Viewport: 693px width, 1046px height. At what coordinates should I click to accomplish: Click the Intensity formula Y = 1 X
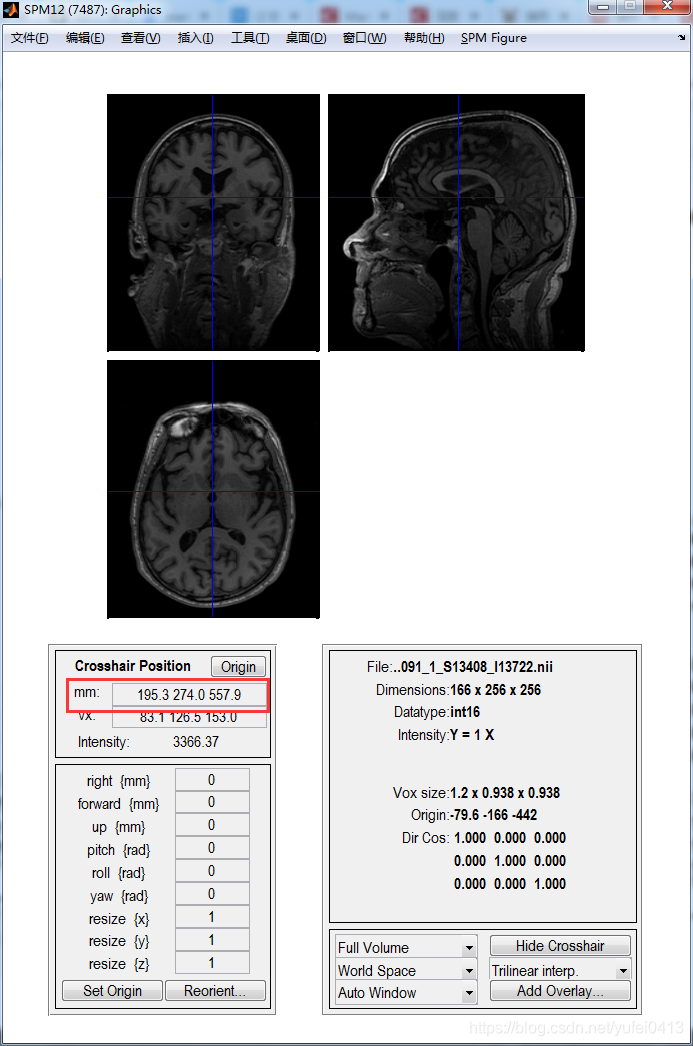point(472,734)
